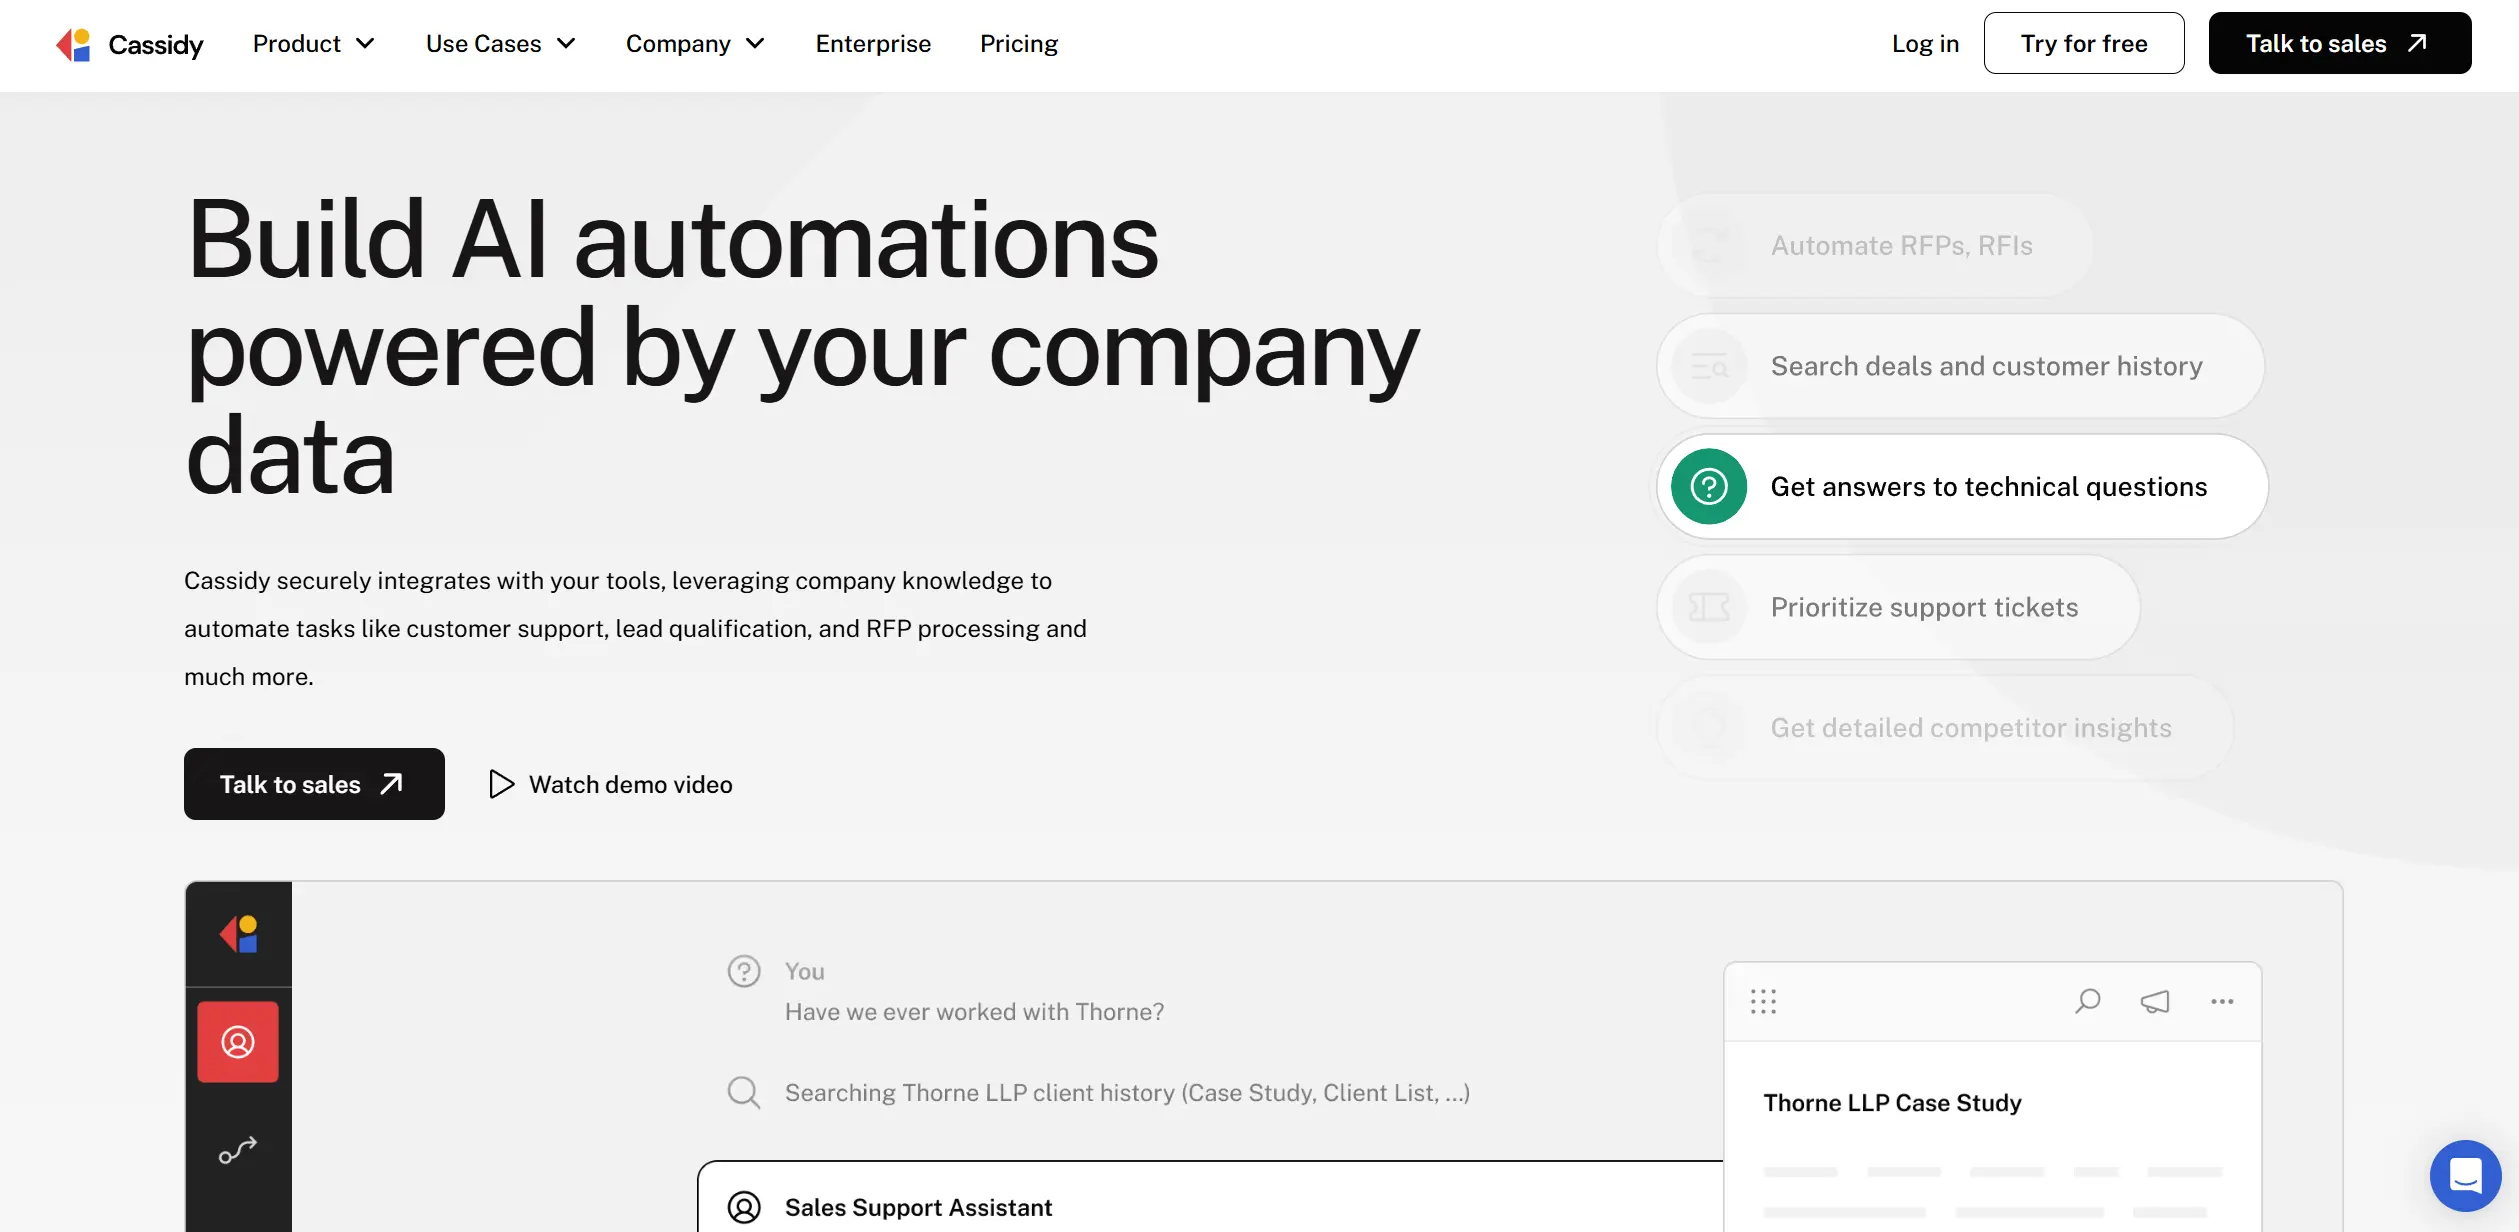Expand the Product dropdown menu
This screenshot has height=1232, width=2519.
tap(313, 44)
